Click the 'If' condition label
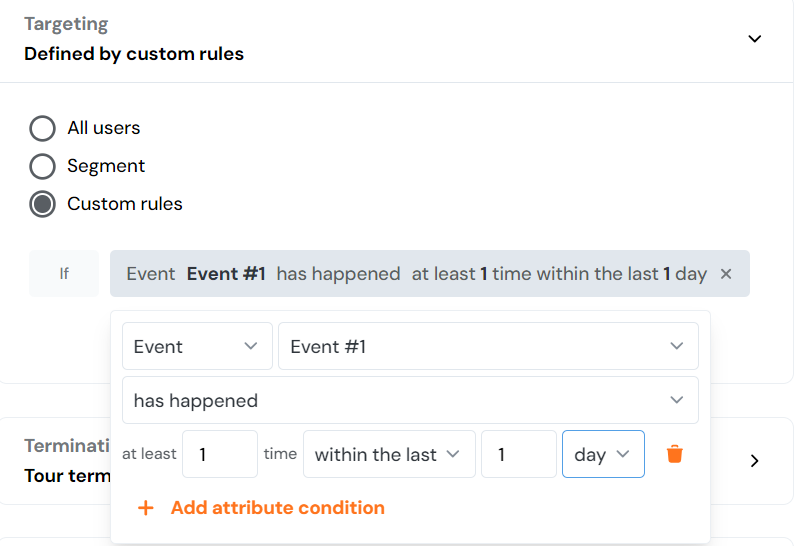798x546 pixels. (x=64, y=274)
